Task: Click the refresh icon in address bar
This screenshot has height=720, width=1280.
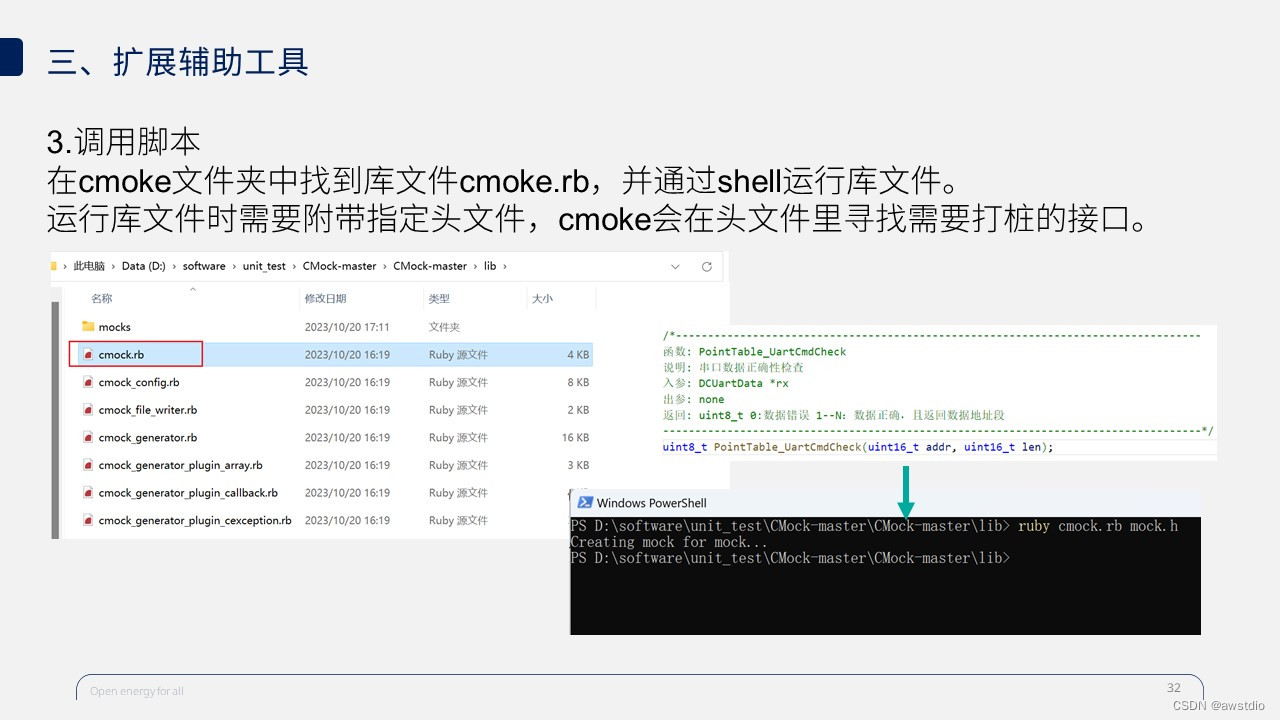Action: click(706, 266)
